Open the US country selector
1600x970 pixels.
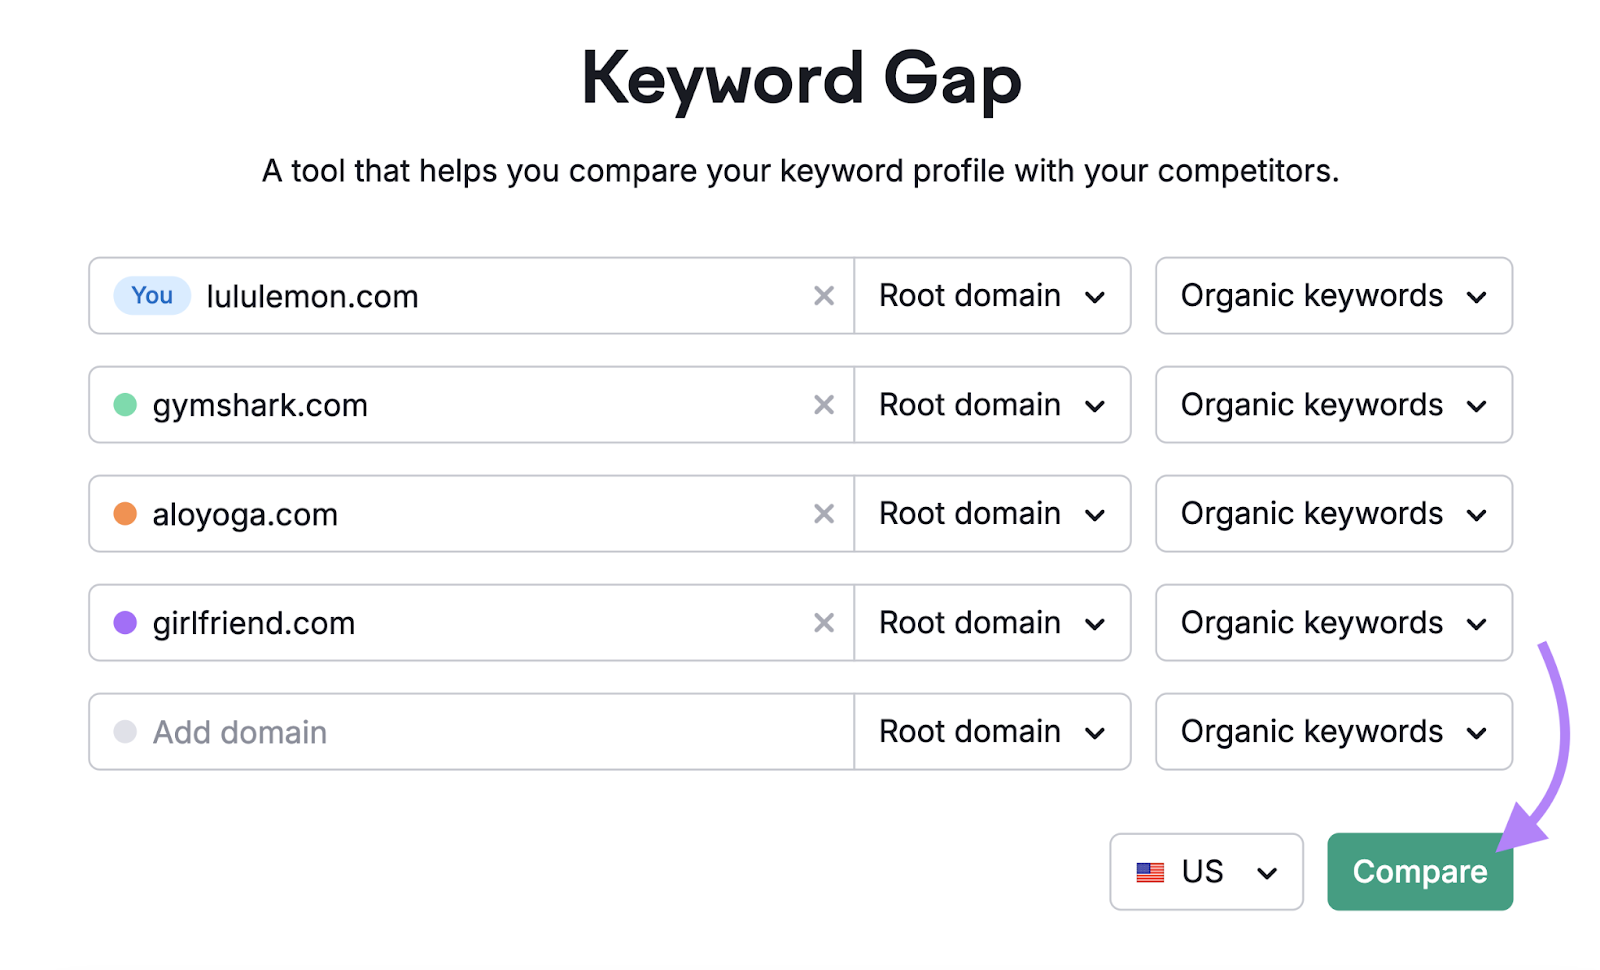click(1206, 872)
